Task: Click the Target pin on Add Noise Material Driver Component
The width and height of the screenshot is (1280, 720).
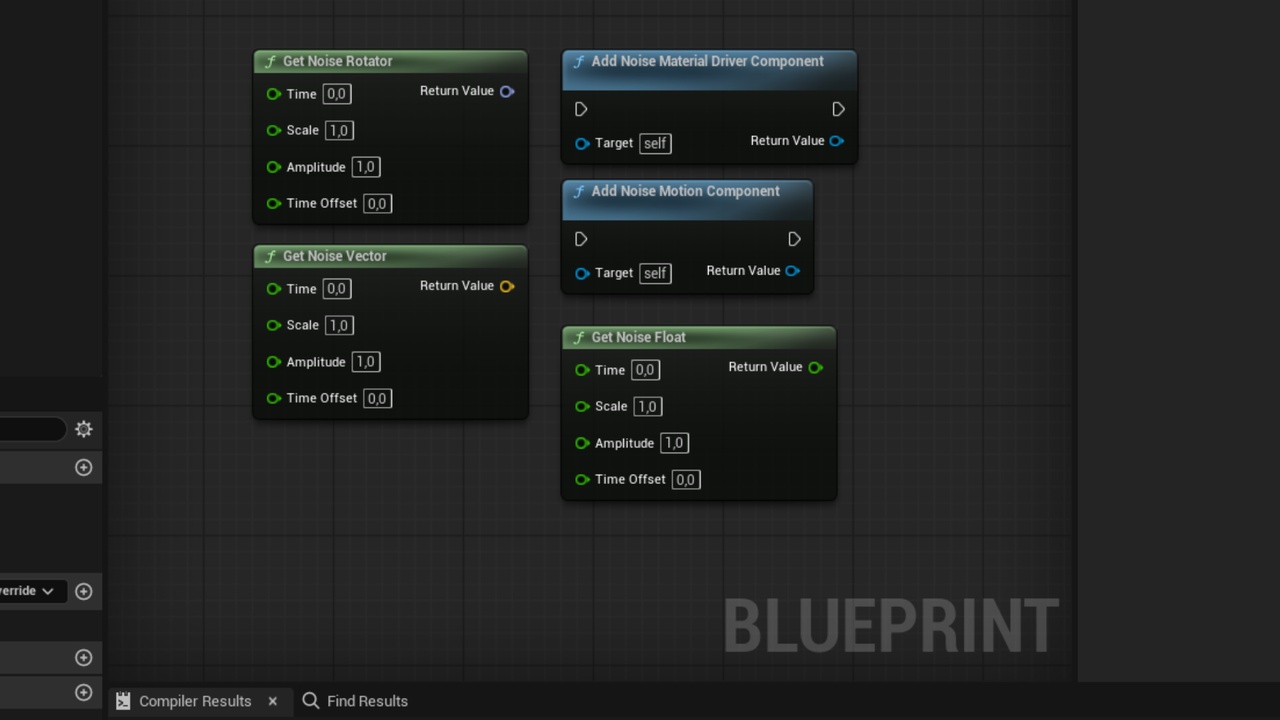Action: [582, 143]
